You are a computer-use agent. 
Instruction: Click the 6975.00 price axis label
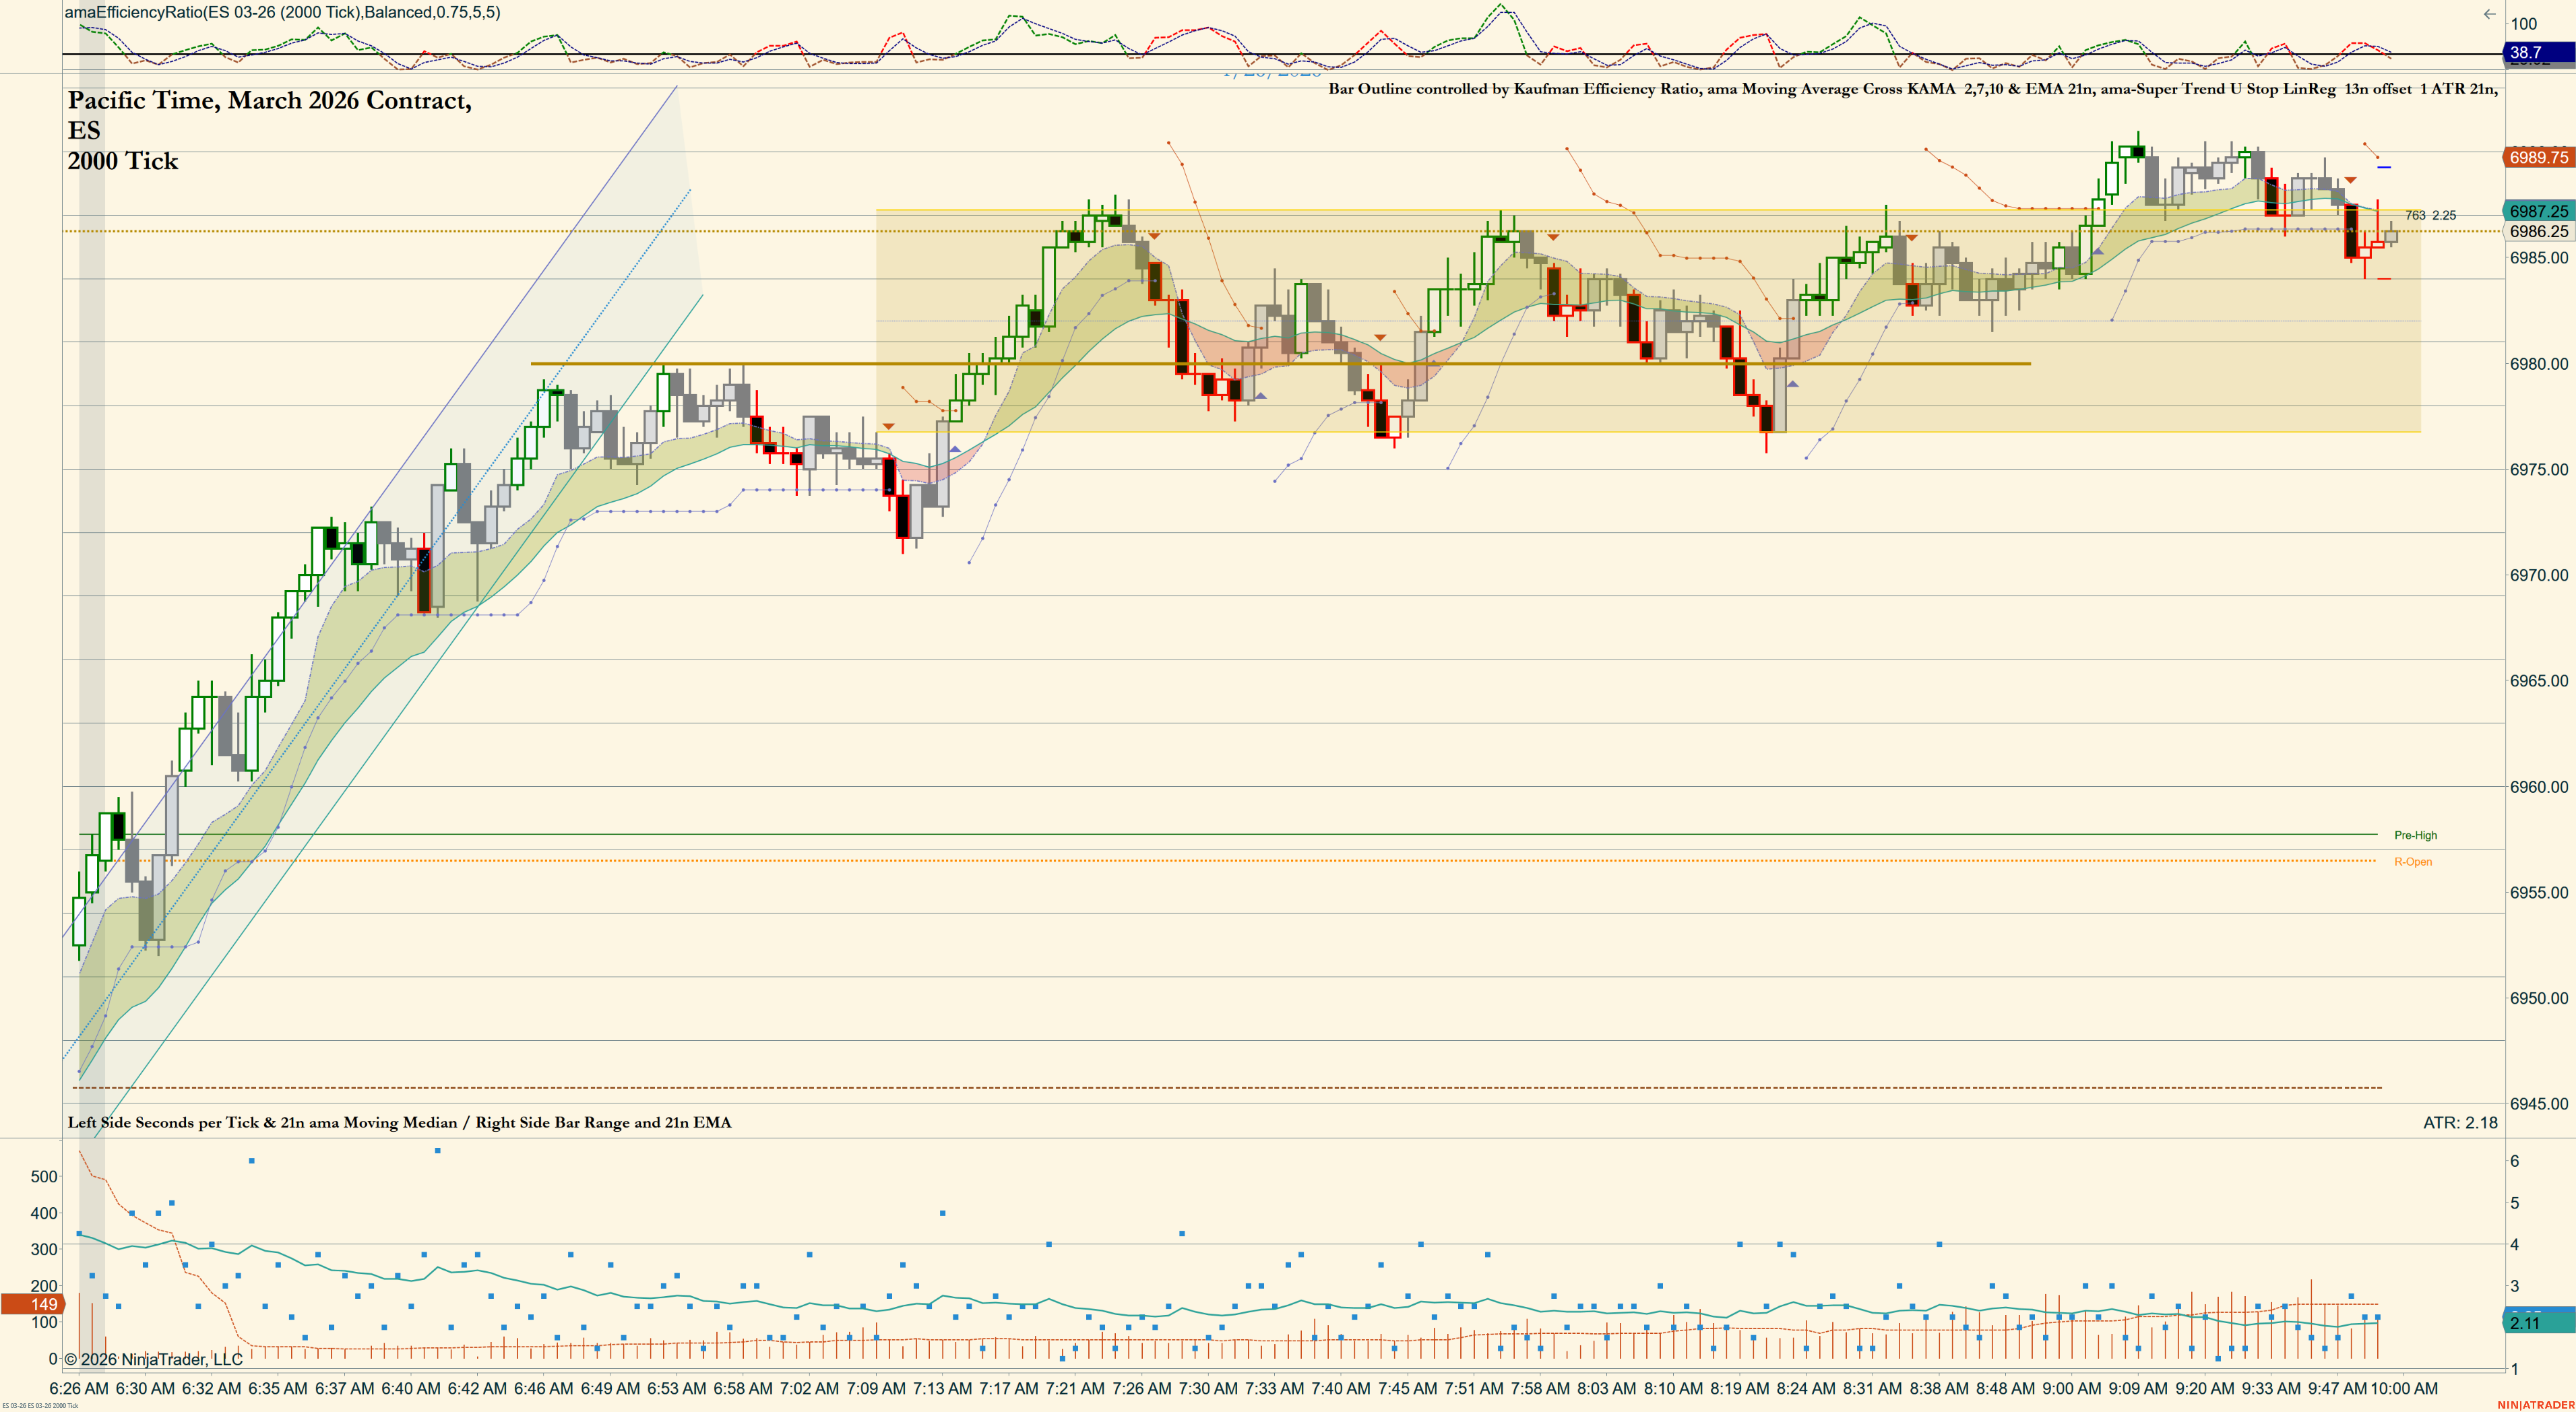click(x=2539, y=470)
